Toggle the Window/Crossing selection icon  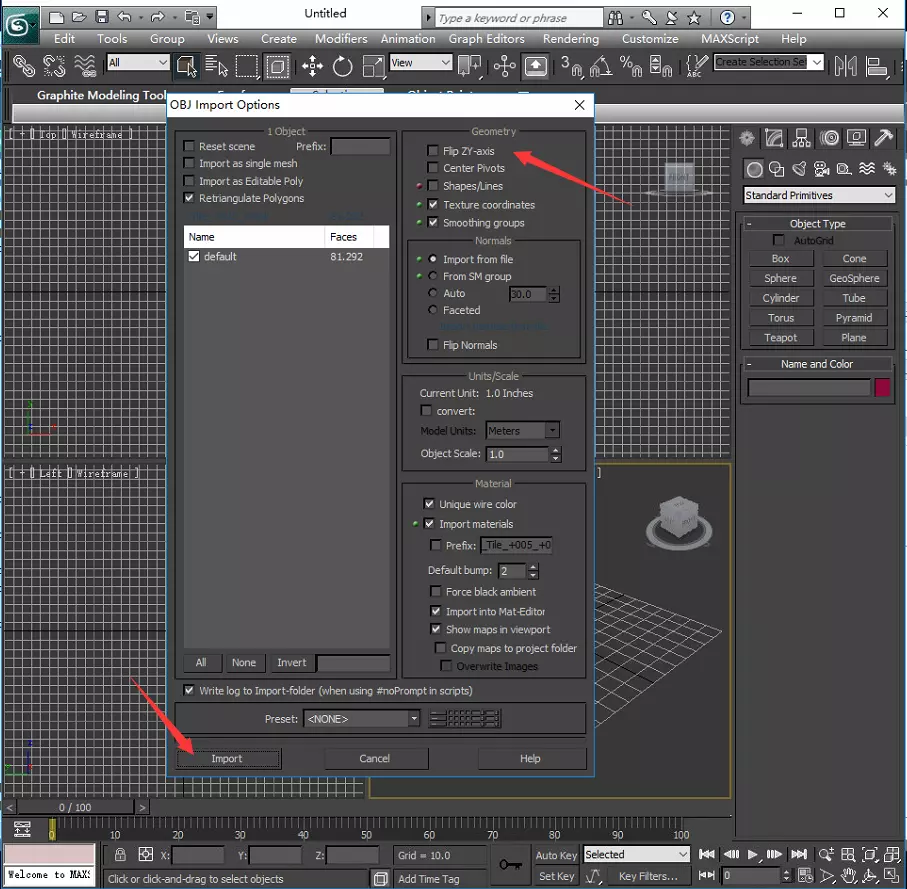pos(278,66)
